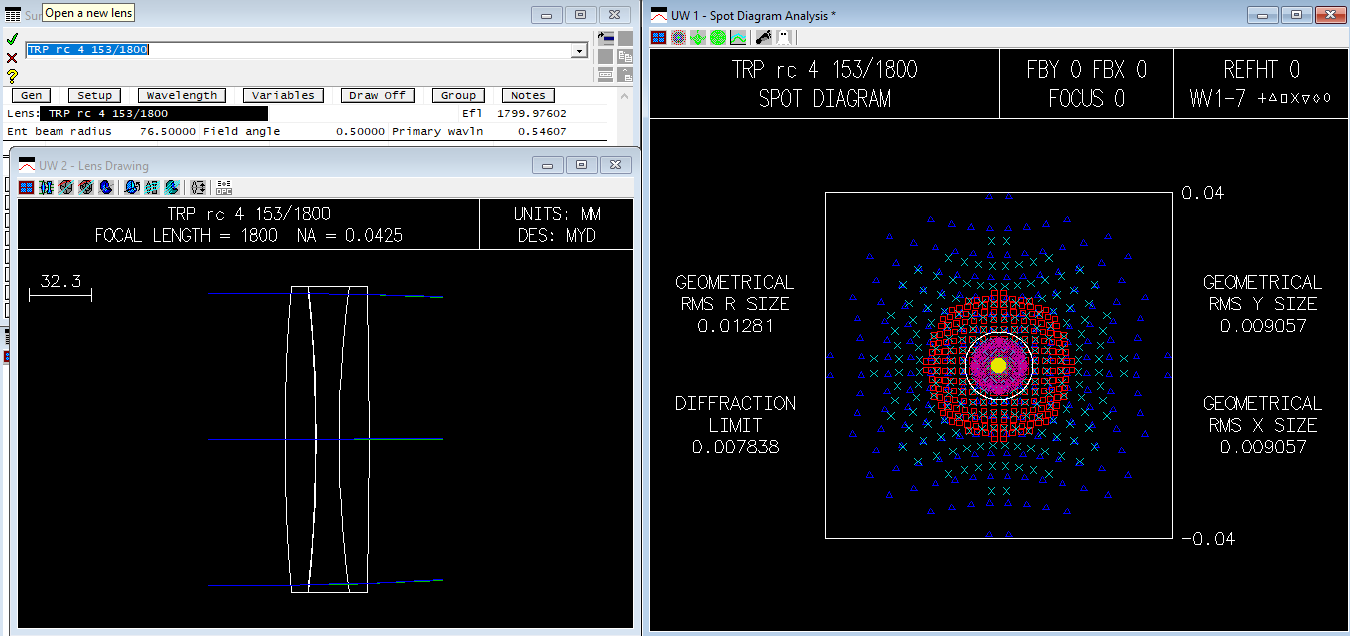Click the green circular spot diagram icon
This screenshot has height=636, width=1350.
[x=718, y=37]
